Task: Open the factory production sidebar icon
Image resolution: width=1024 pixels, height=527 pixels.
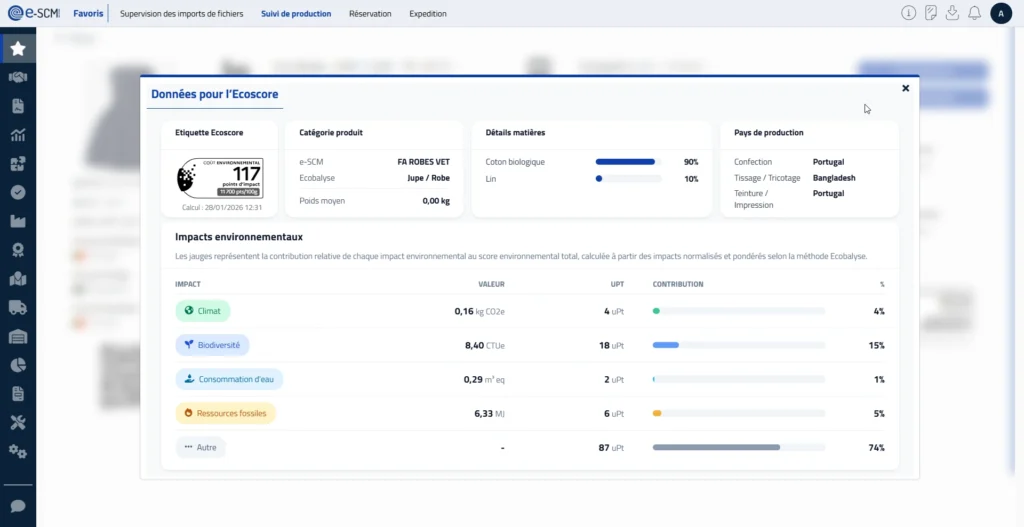Action: point(18,221)
